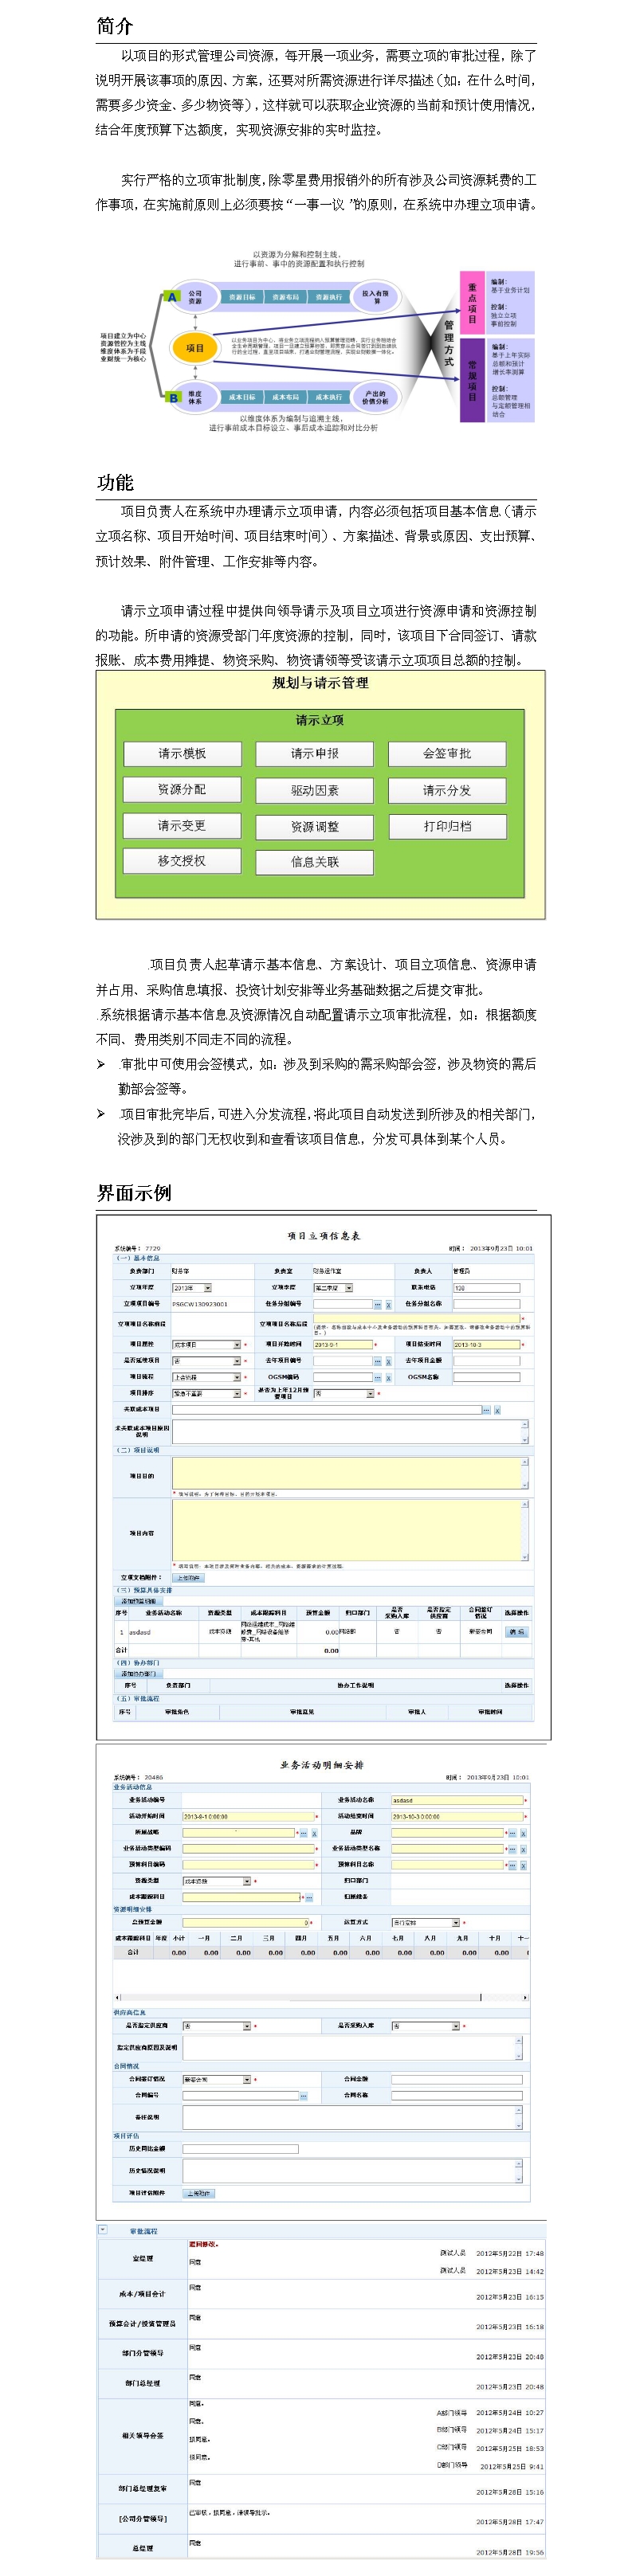The width and height of the screenshot is (632, 2576).
Task: Select the 请示变更 button
Action: [182, 825]
